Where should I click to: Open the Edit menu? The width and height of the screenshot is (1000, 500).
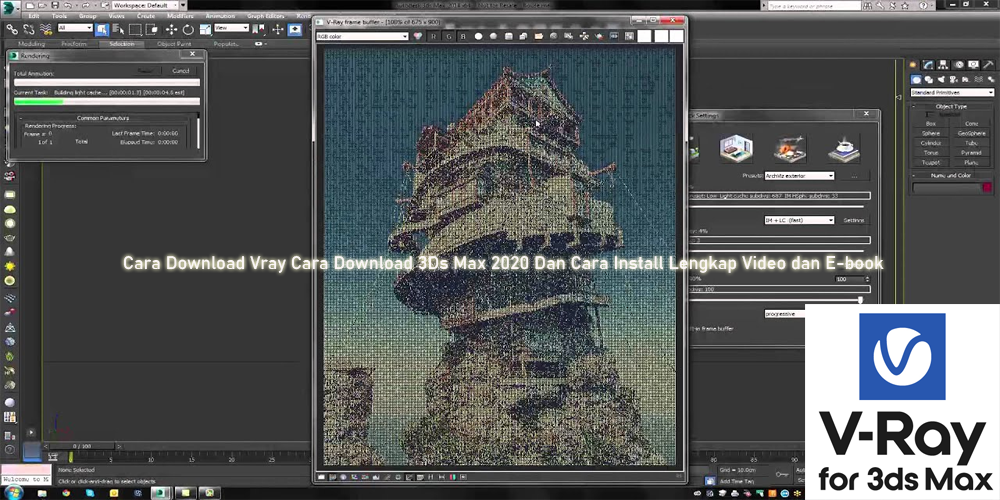pos(34,16)
